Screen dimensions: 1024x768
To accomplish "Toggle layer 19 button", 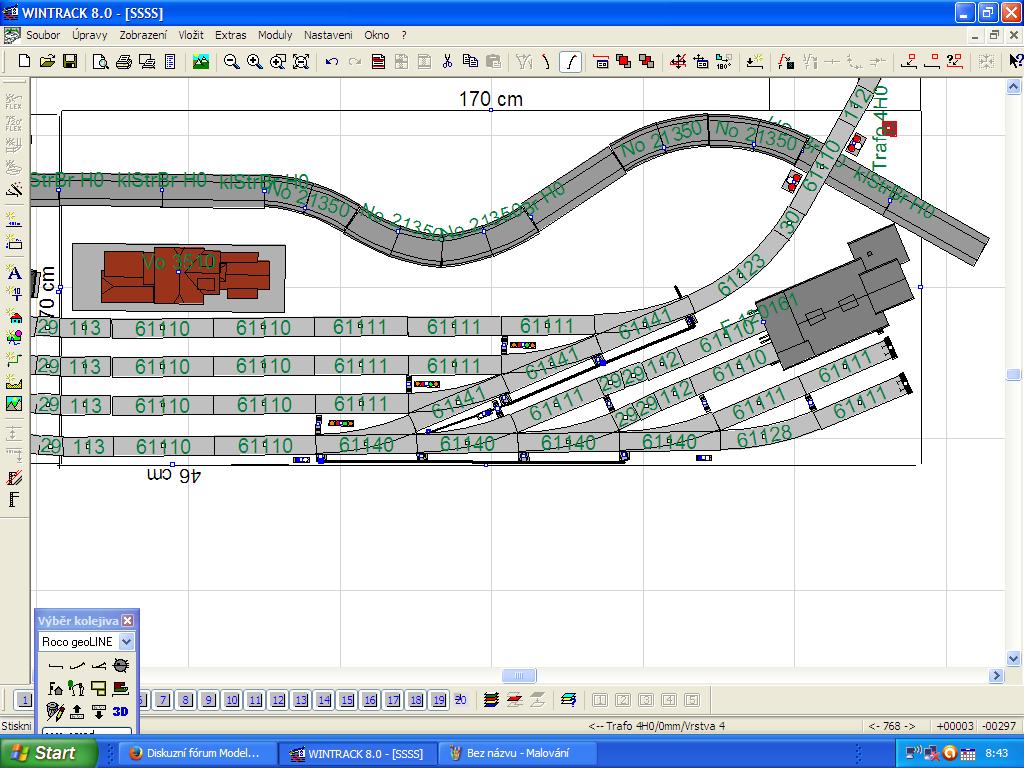I will pos(439,700).
